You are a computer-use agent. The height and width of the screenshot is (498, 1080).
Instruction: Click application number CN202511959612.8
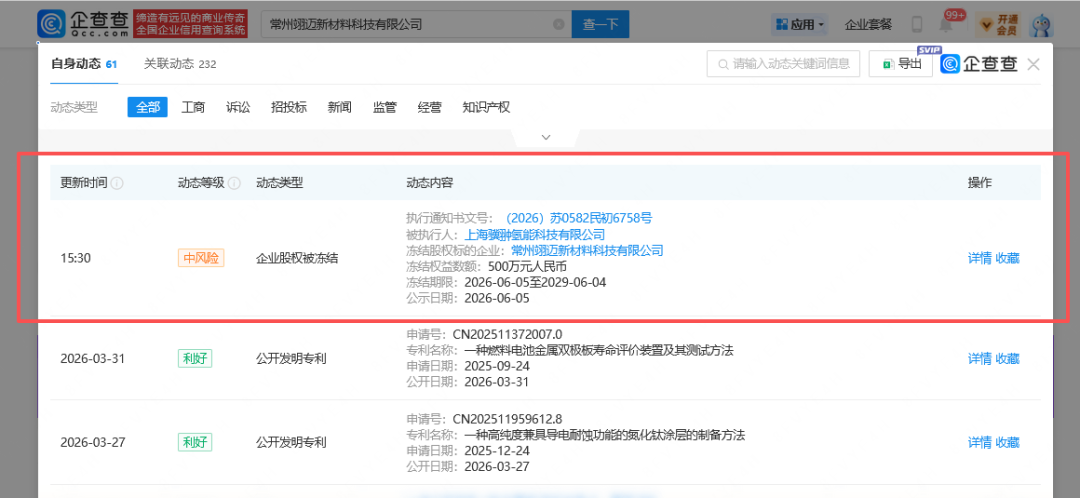coord(508,419)
